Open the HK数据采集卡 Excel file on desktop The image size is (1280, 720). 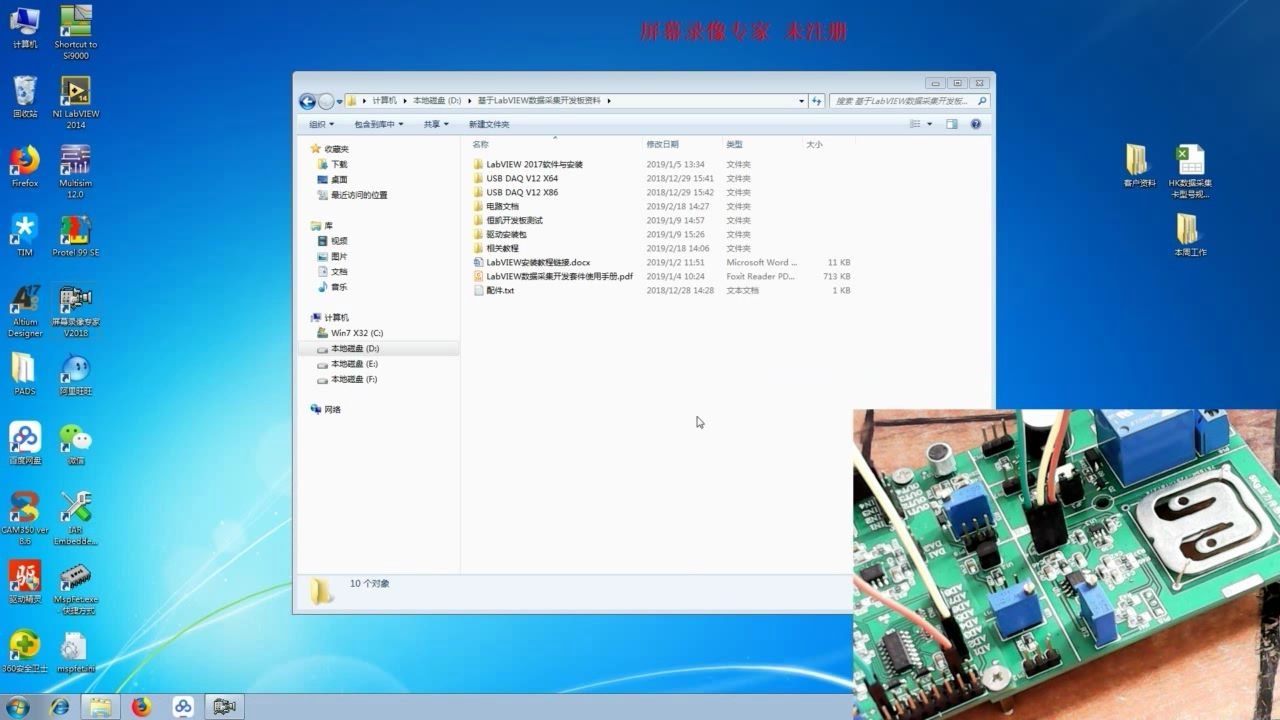1190,171
